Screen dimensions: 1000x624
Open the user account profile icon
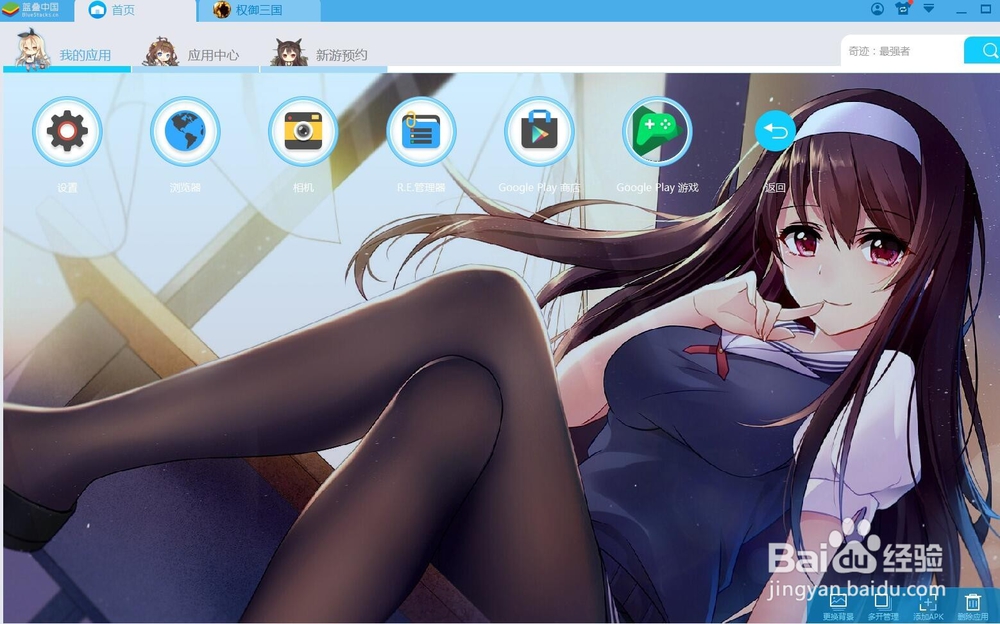pyautogui.click(x=878, y=9)
